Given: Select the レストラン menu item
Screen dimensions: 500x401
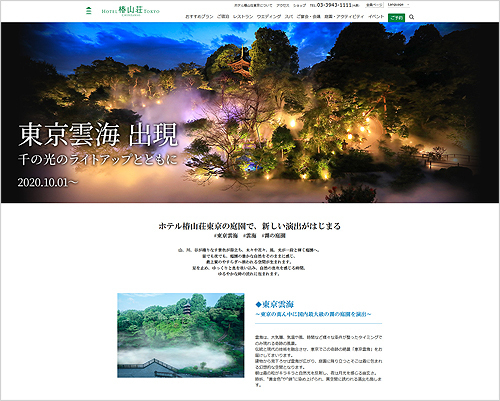Looking at the screenshot, I should tap(243, 17).
